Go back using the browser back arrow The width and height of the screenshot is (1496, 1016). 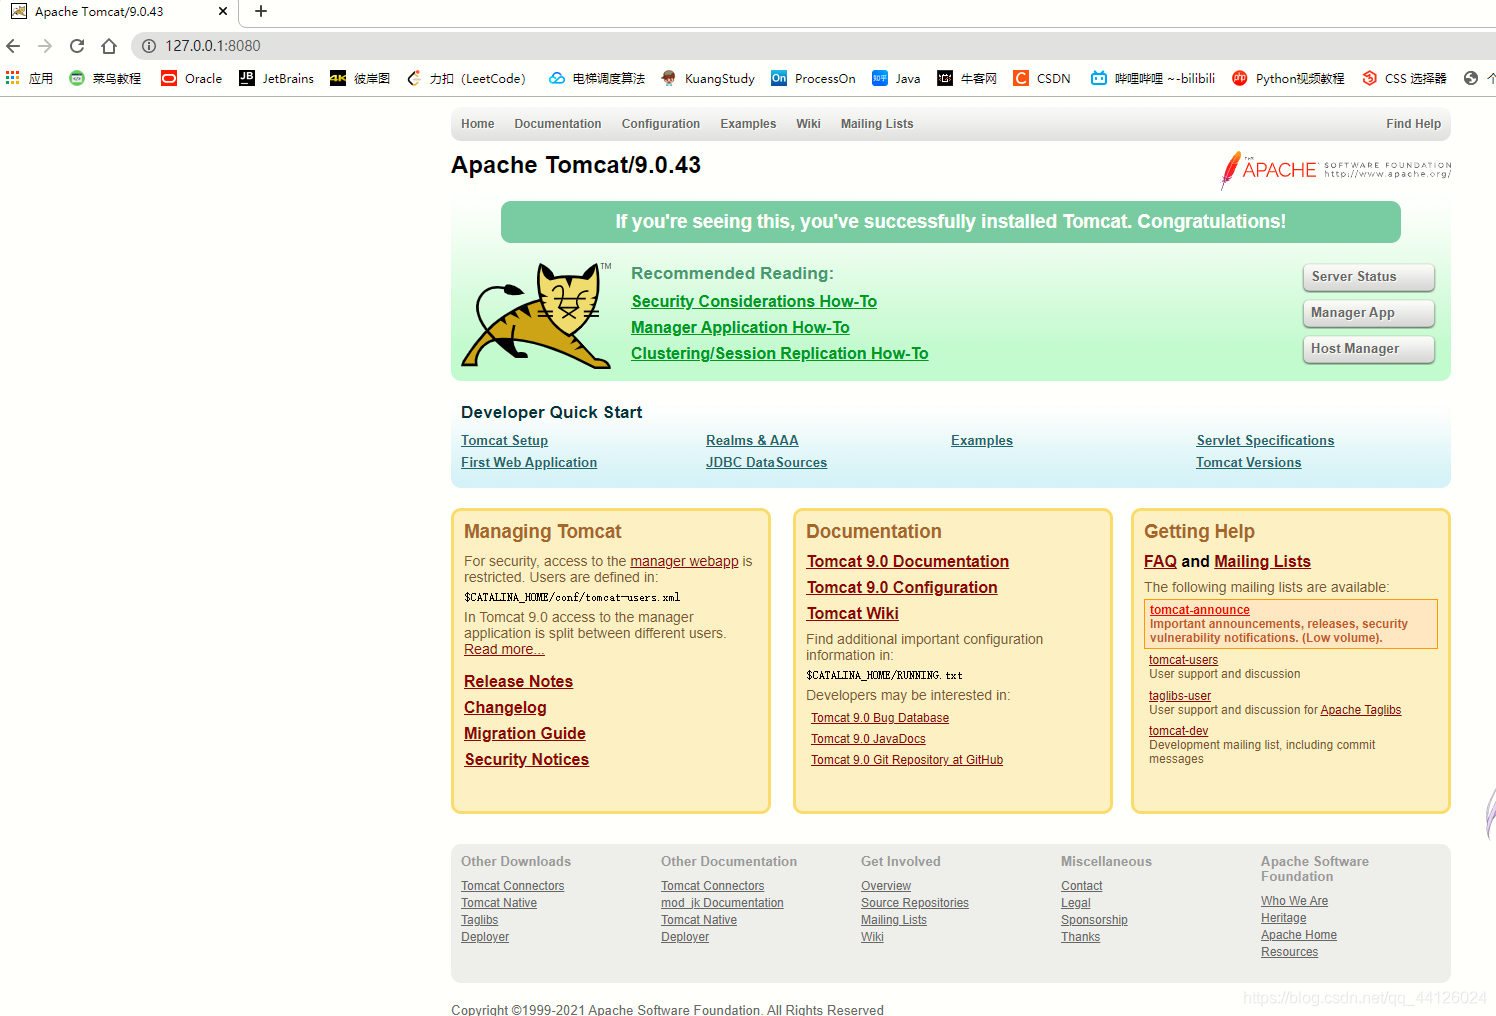pyautogui.click(x=13, y=46)
